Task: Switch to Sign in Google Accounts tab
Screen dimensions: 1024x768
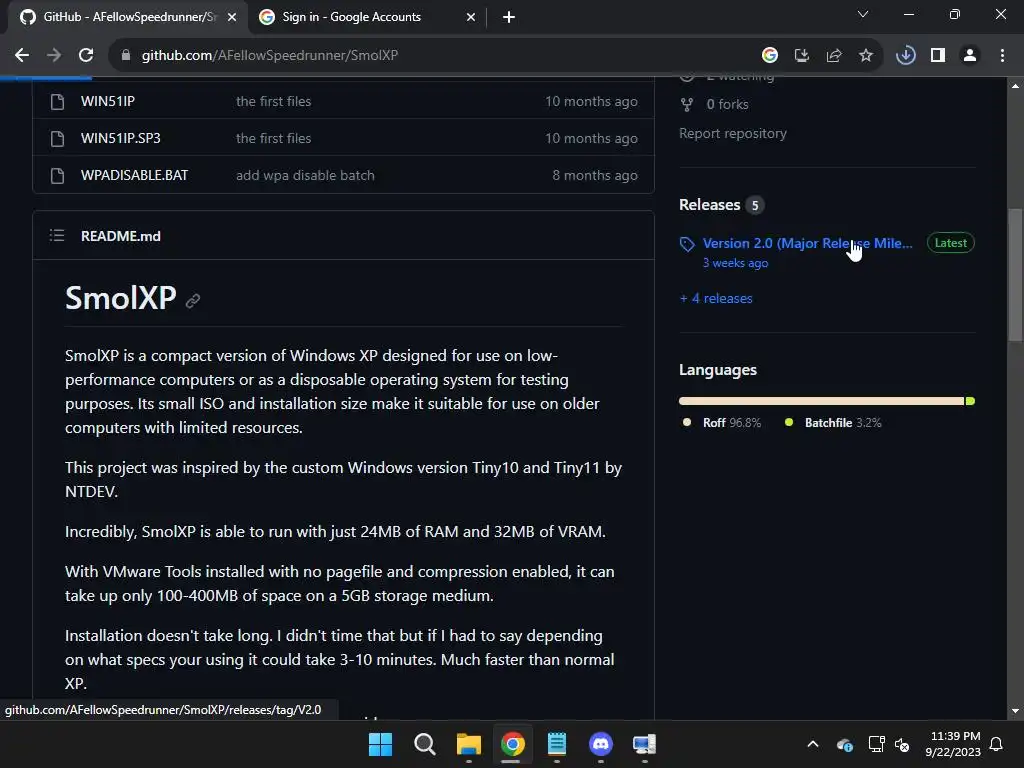Action: [368, 17]
